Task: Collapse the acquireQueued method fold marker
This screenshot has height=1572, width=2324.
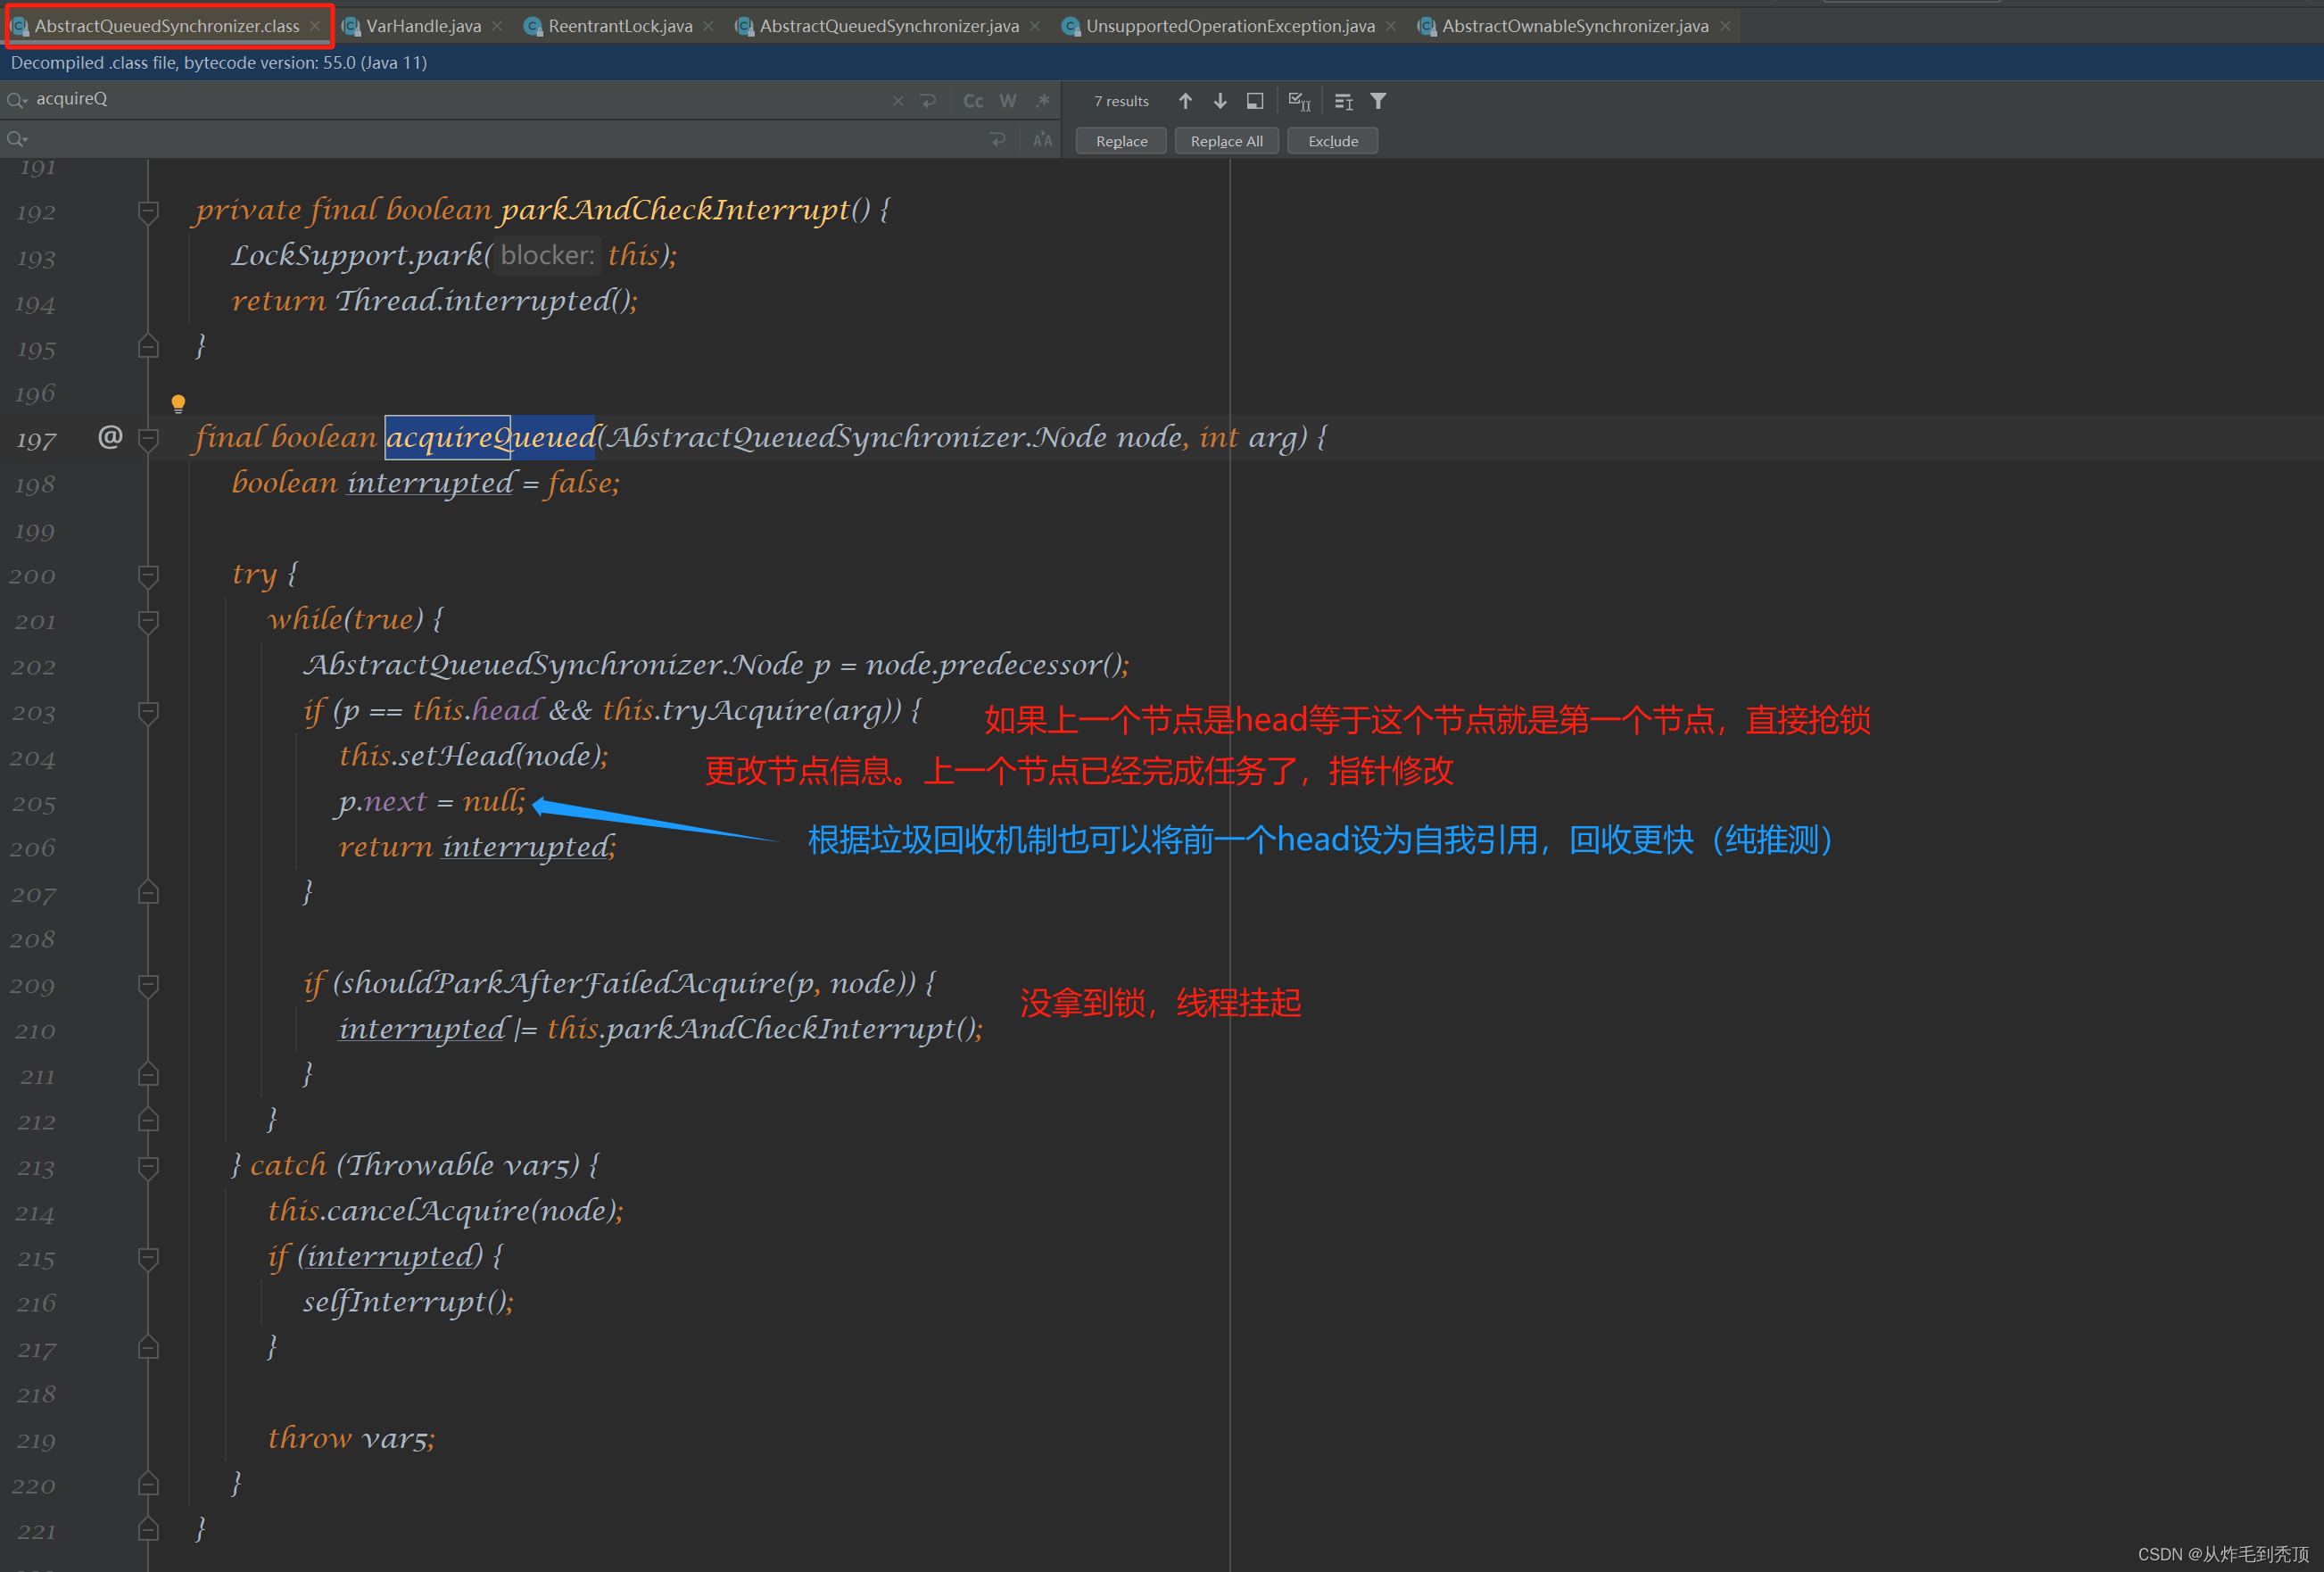Action: 148,438
